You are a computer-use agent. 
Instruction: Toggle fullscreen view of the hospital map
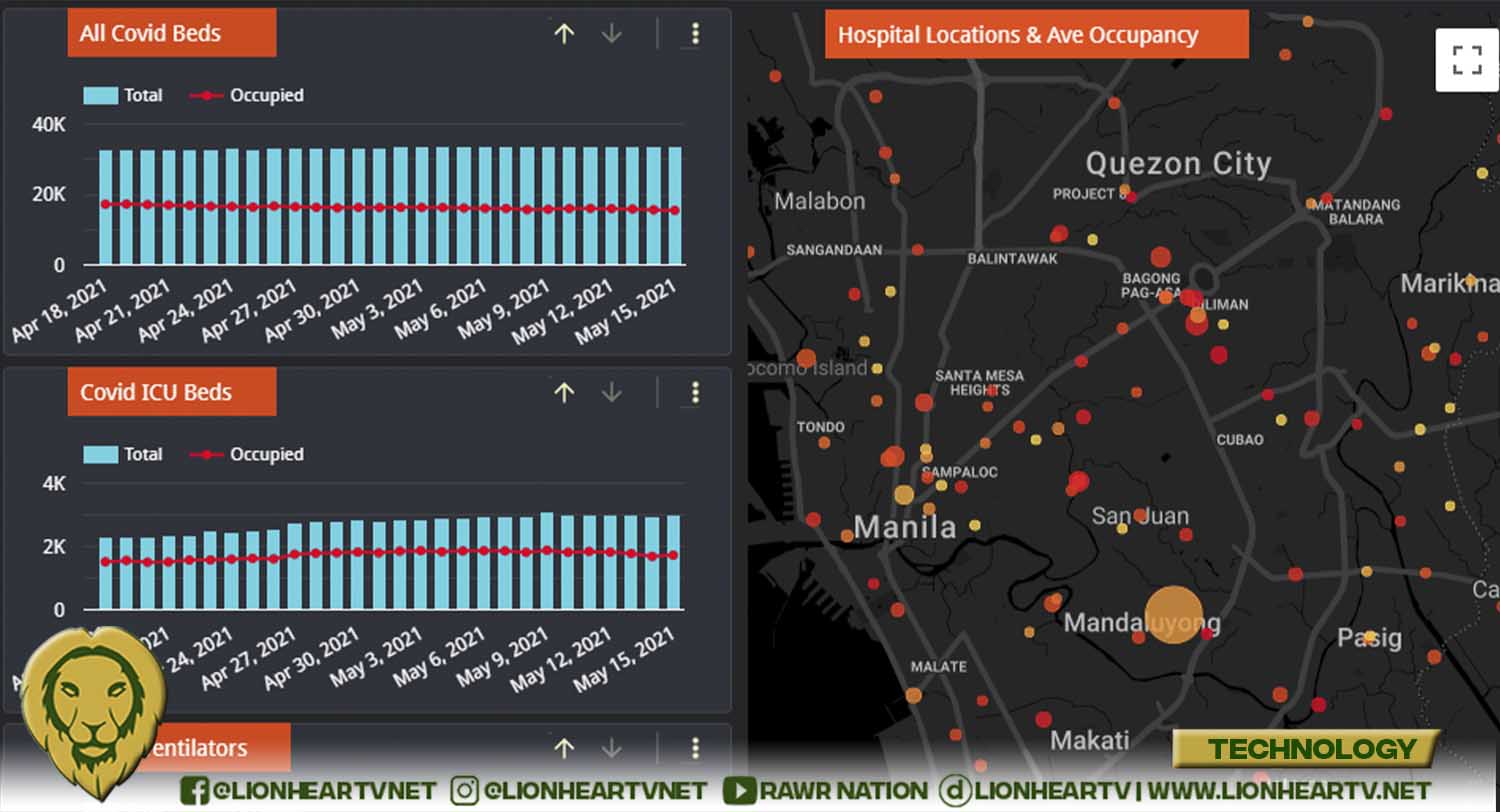(1467, 60)
